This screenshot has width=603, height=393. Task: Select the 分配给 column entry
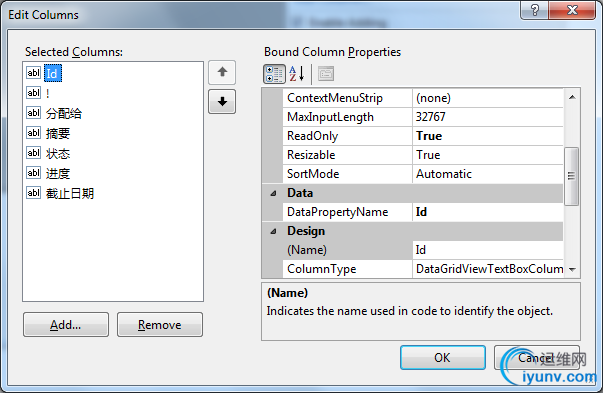click(x=64, y=113)
